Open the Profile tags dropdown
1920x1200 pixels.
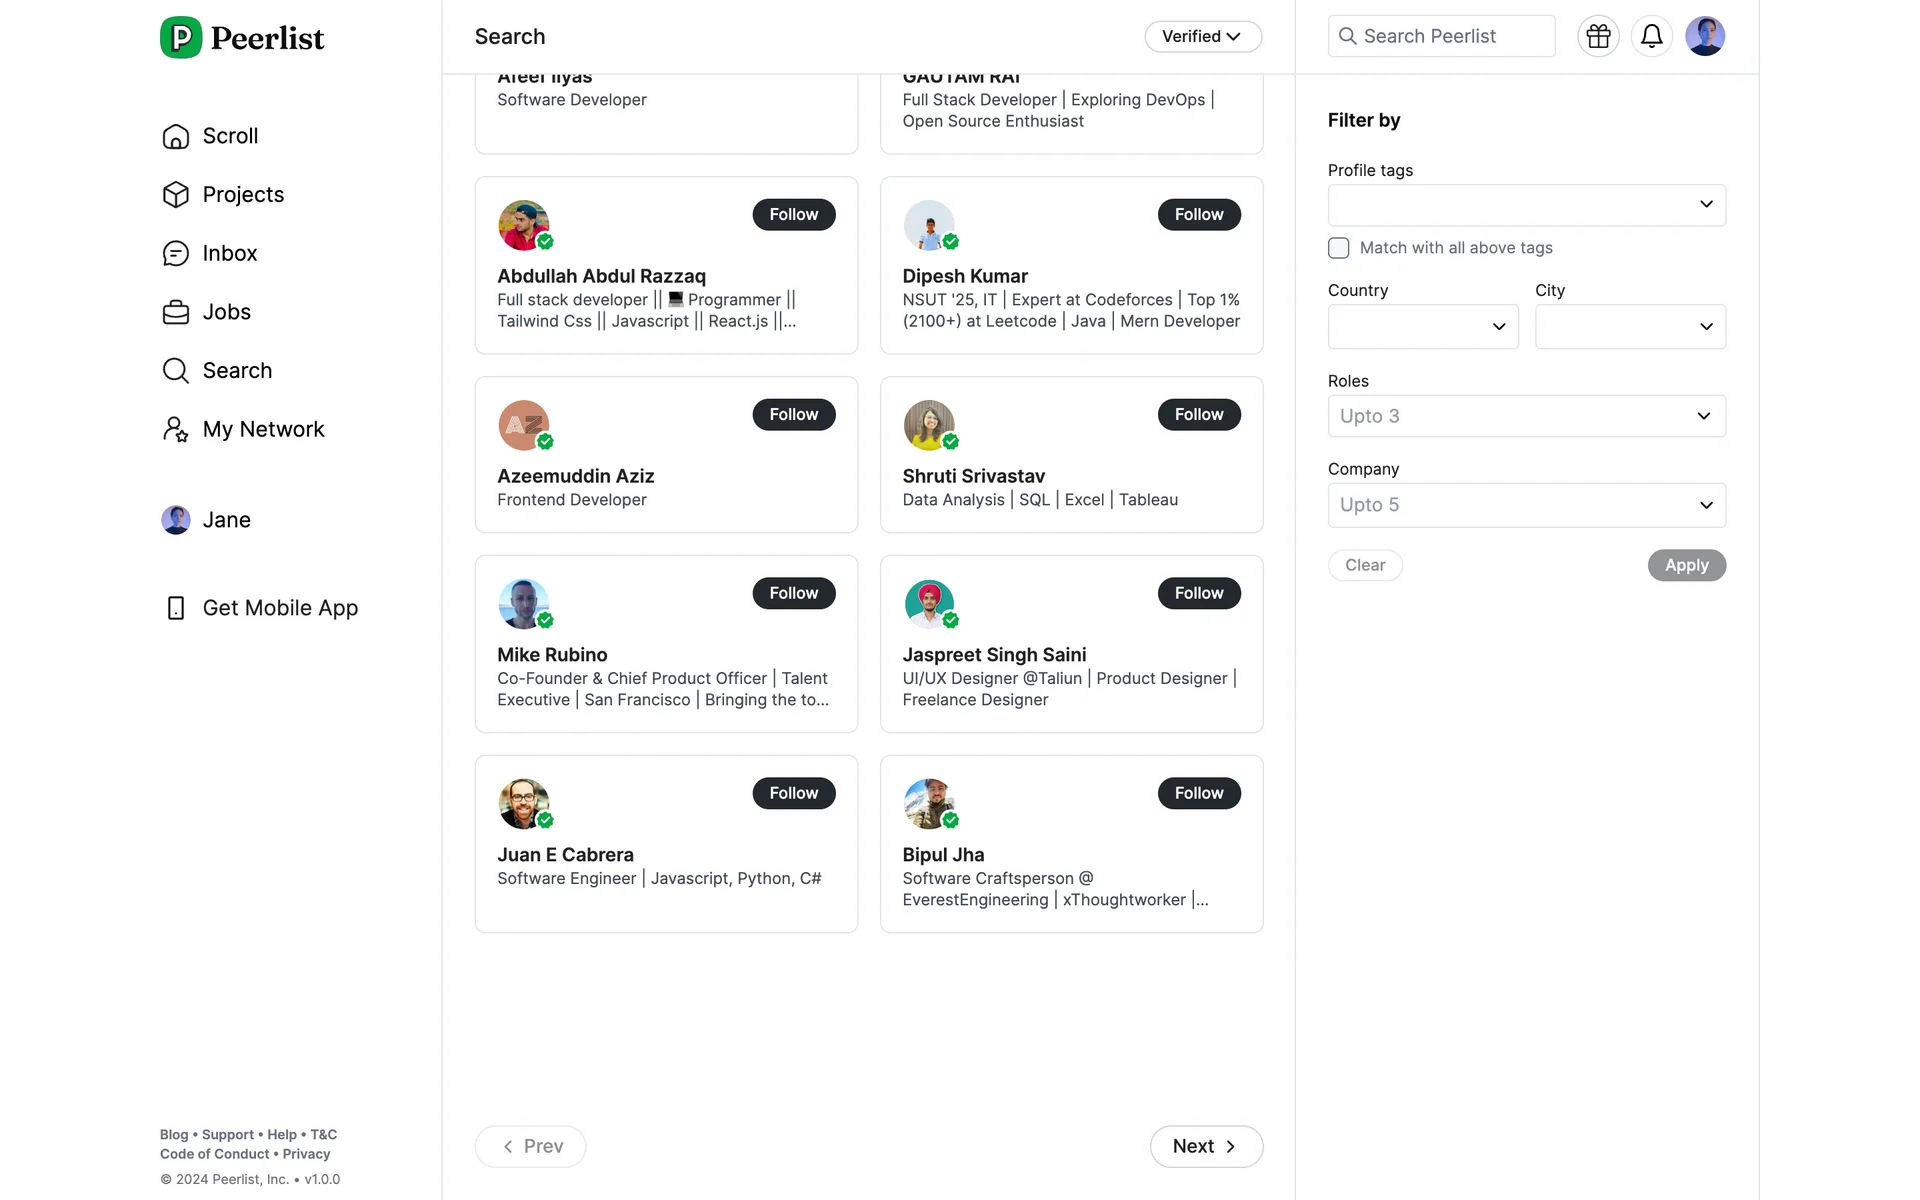[1526, 205]
